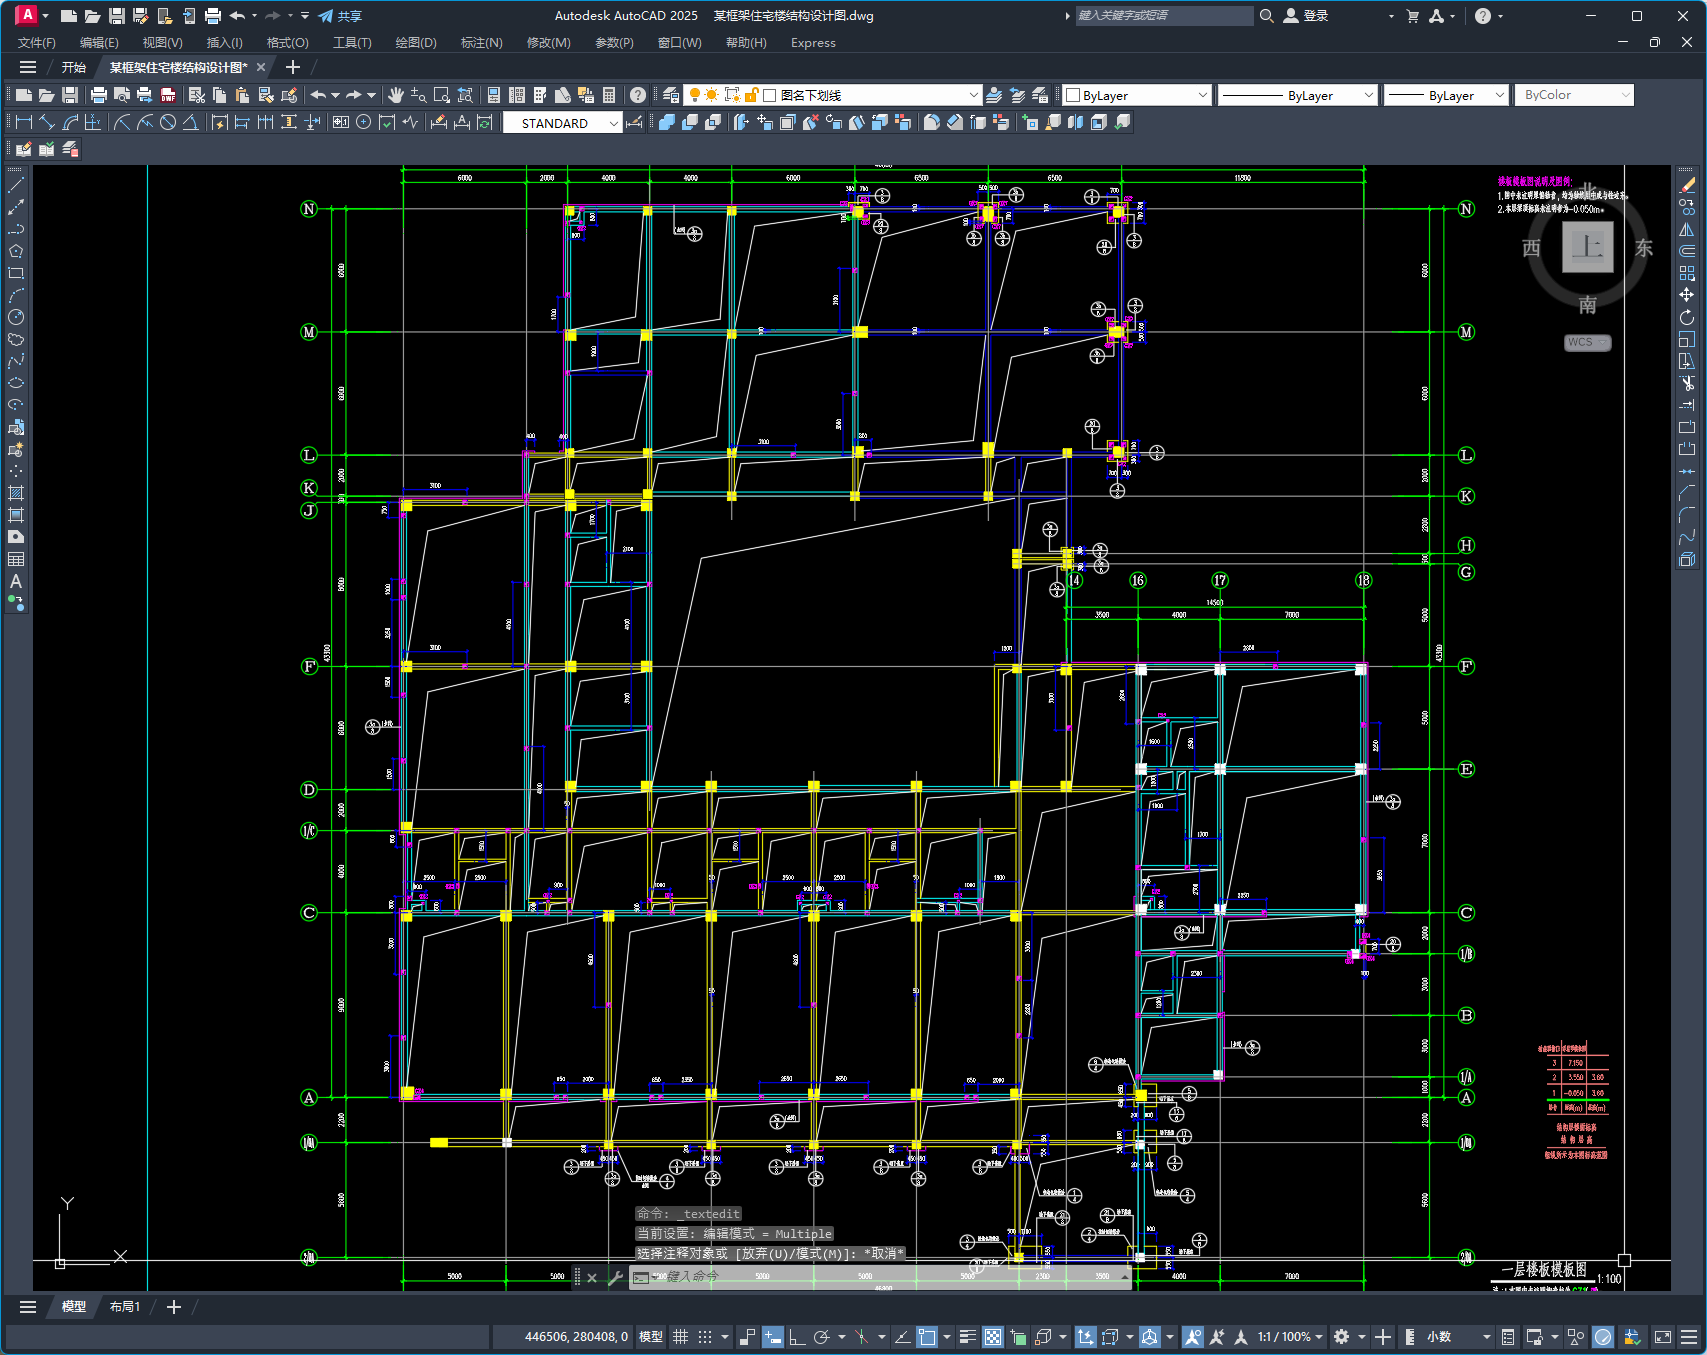Click the layer color swatch square beside 图名下划线

tap(770, 95)
